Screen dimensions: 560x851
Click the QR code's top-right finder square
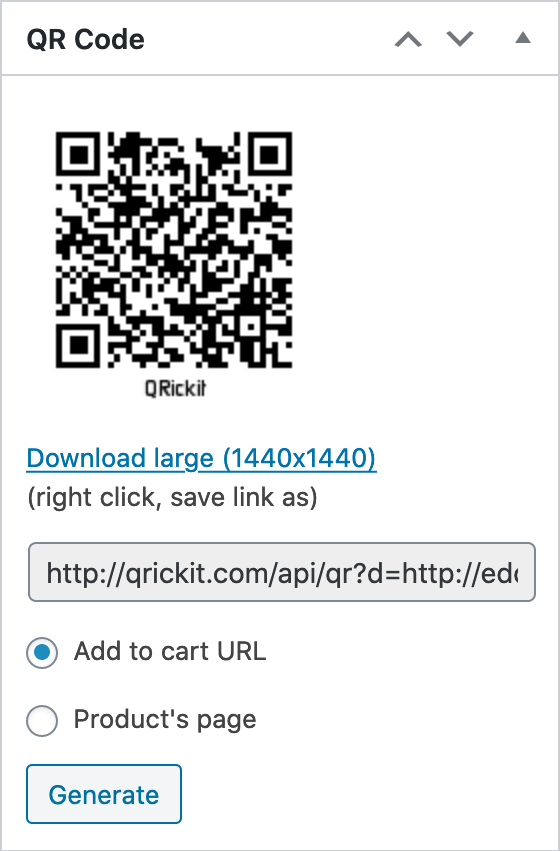pyautogui.click(x=269, y=155)
